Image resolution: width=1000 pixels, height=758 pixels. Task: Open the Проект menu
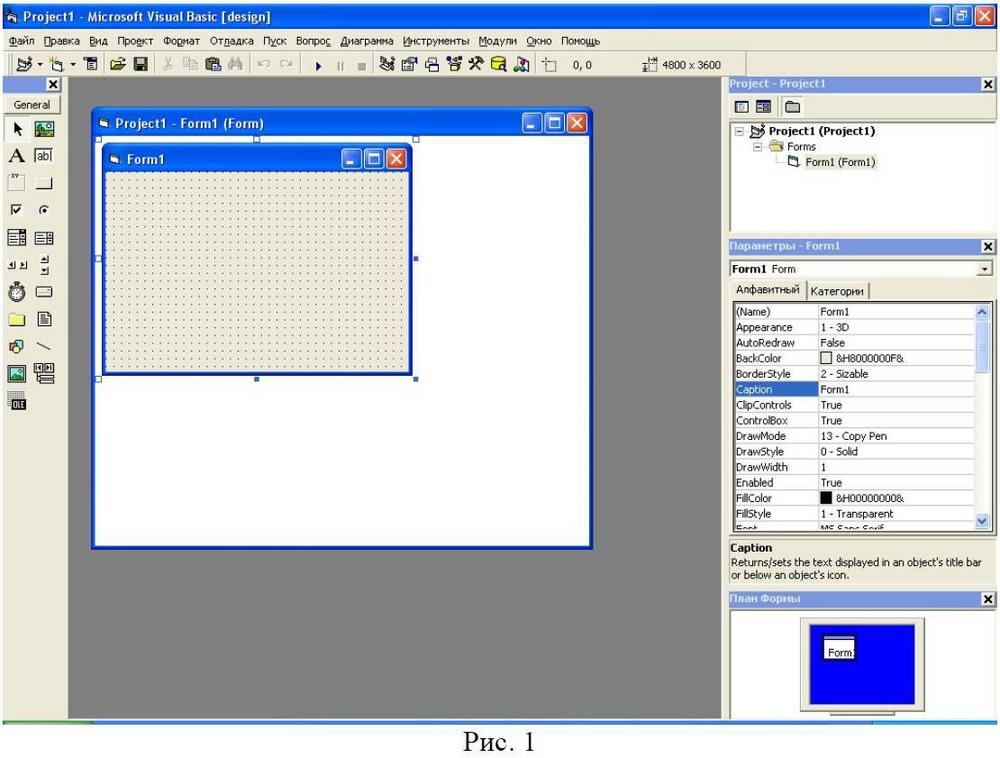tap(135, 41)
